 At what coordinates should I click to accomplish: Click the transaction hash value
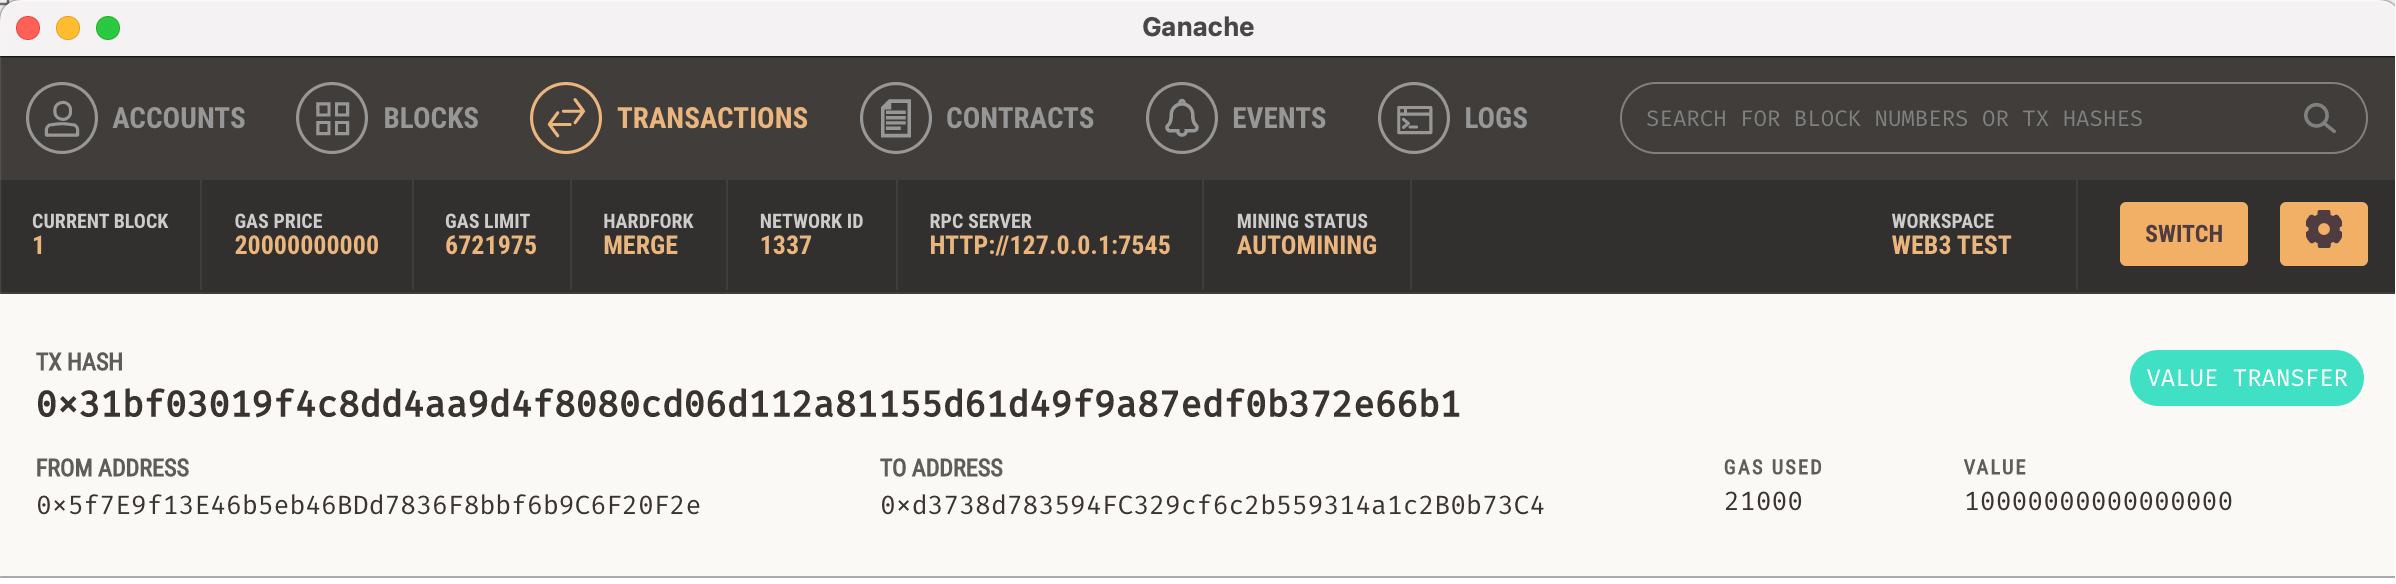(748, 404)
